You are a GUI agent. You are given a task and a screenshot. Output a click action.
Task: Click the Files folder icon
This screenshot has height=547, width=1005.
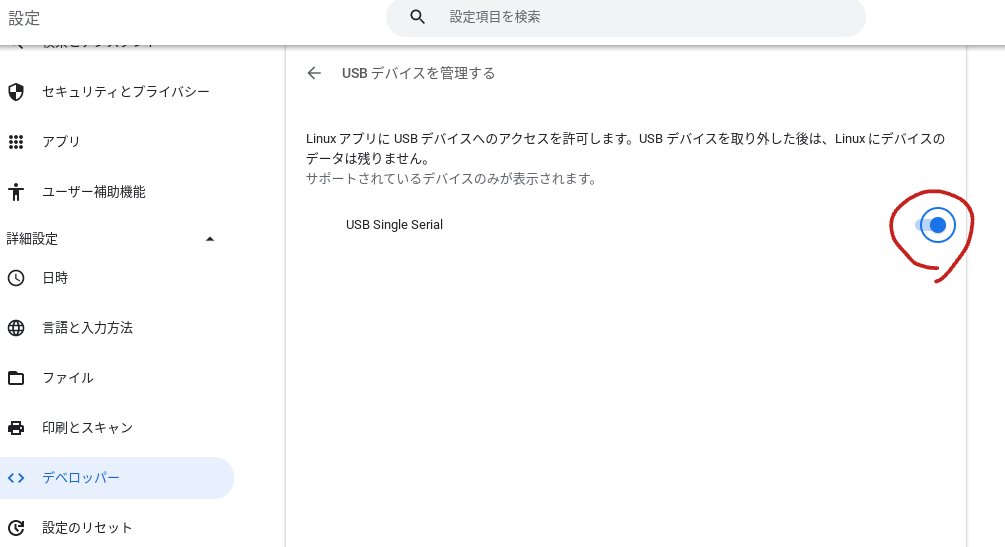click(x=16, y=378)
